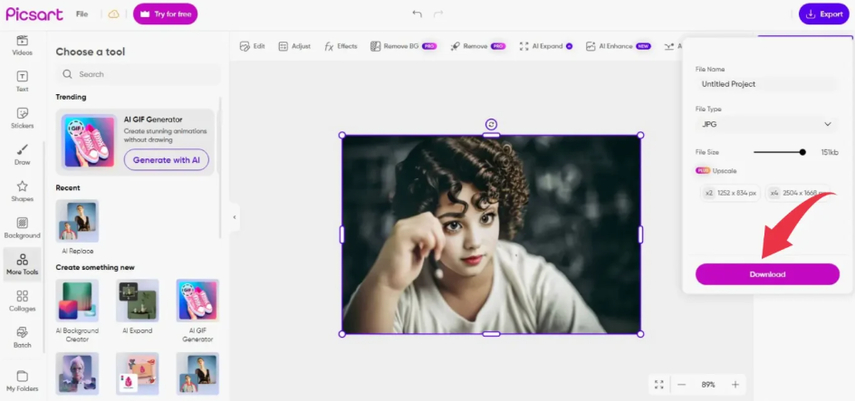Click the 89% zoom value

point(708,385)
